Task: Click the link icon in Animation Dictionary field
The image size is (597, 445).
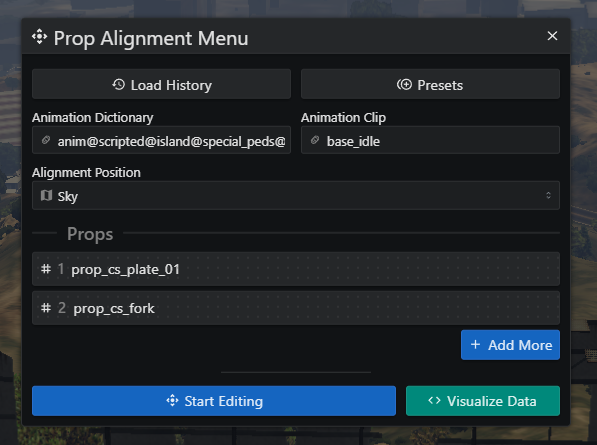Action: (x=46, y=140)
